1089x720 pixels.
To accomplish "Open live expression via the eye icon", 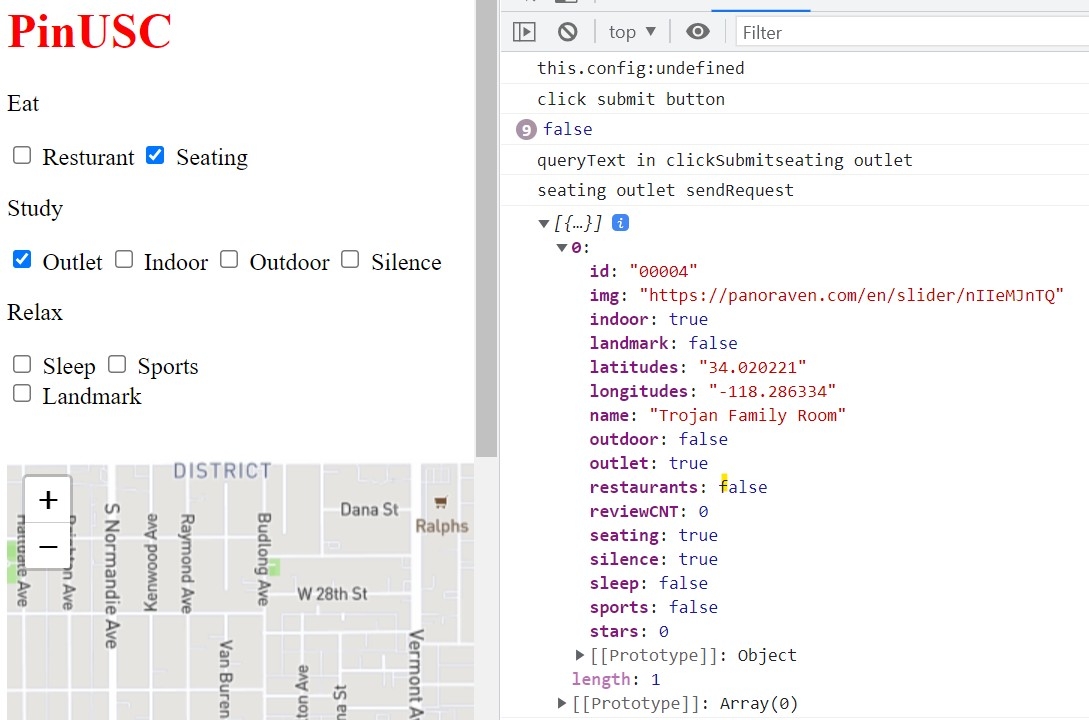I will pos(697,31).
